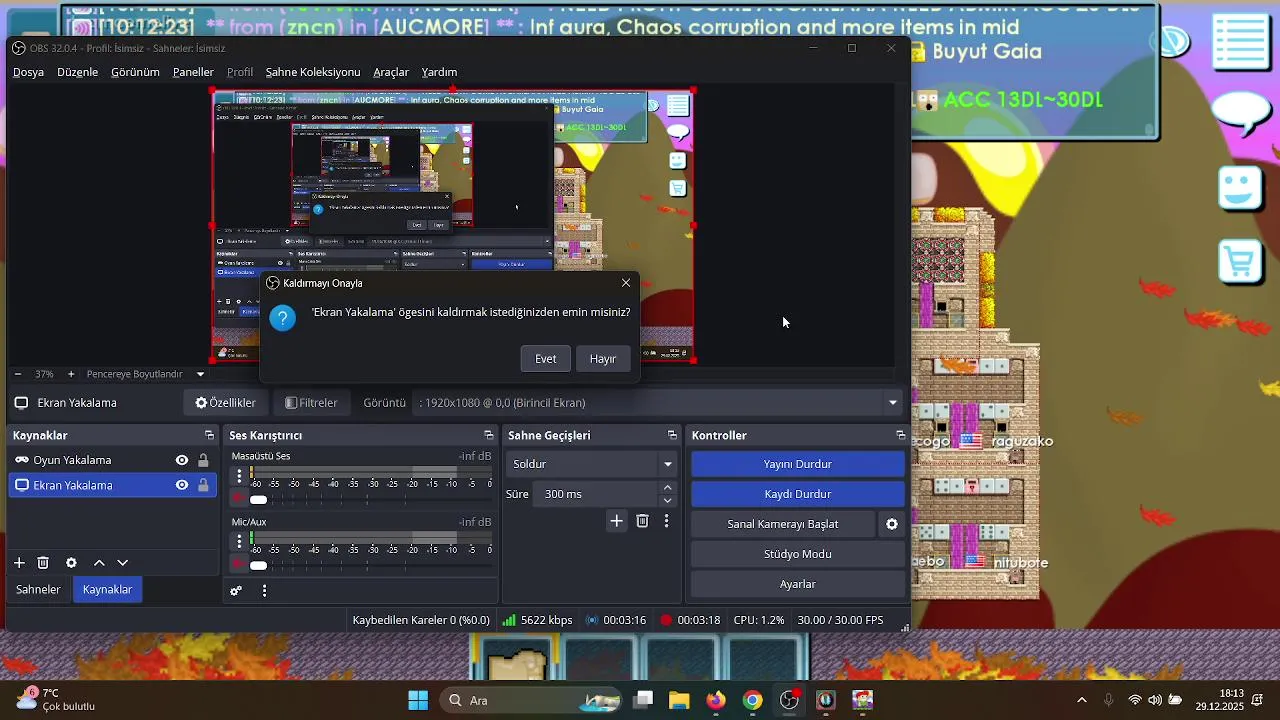The width and height of the screenshot is (1280, 720).
Task: Mute the Masaüstü Ses speaker icon
Action: click(x=238, y=498)
